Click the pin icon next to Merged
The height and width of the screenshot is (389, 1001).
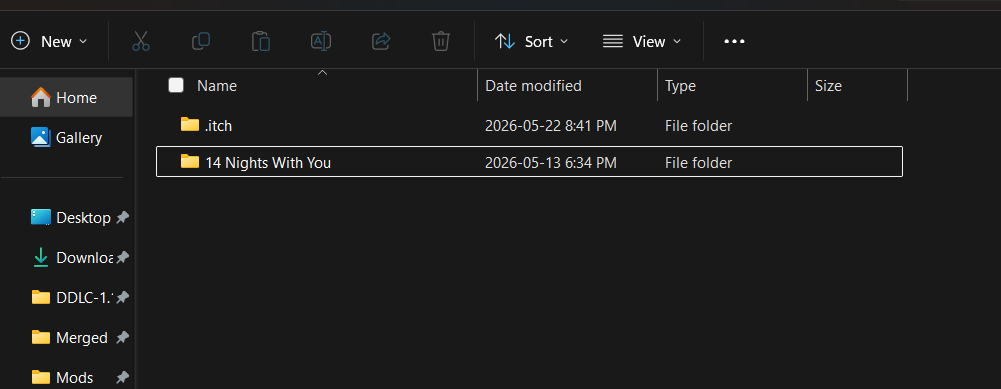(x=123, y=337)
